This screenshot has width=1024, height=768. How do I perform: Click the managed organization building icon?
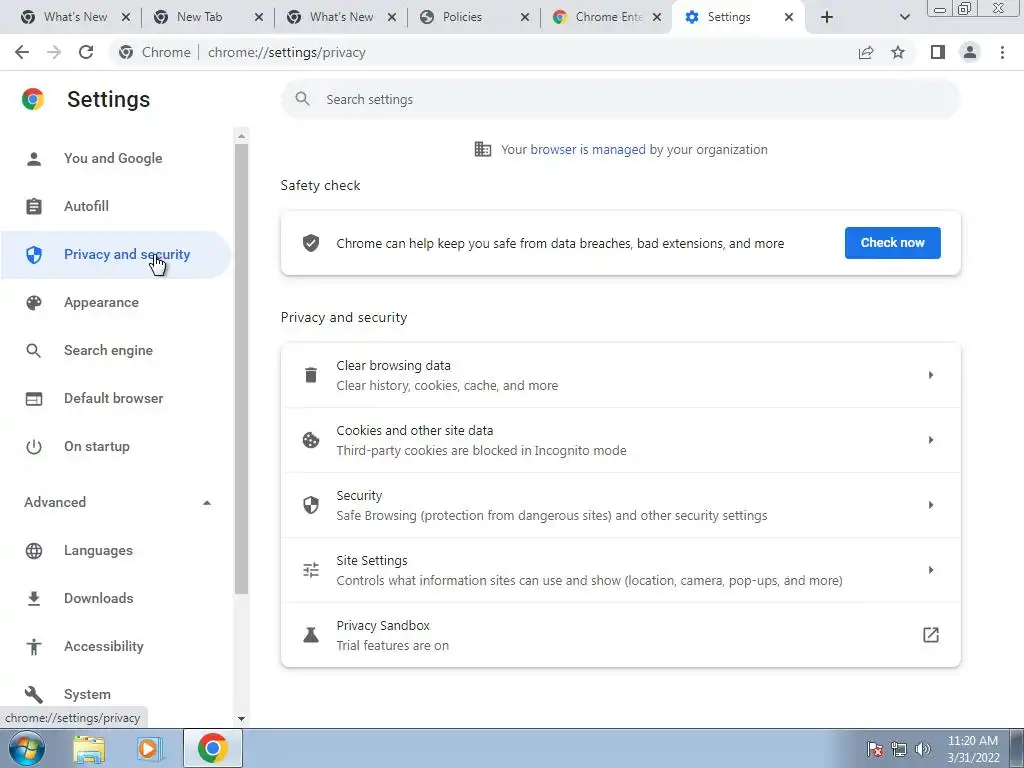coord(483,149)
